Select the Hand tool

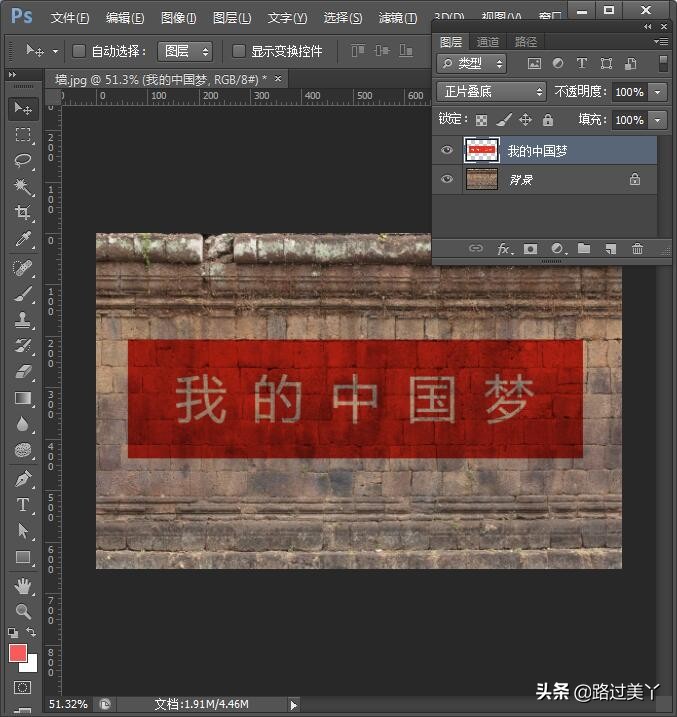click(x=23, y=586)
